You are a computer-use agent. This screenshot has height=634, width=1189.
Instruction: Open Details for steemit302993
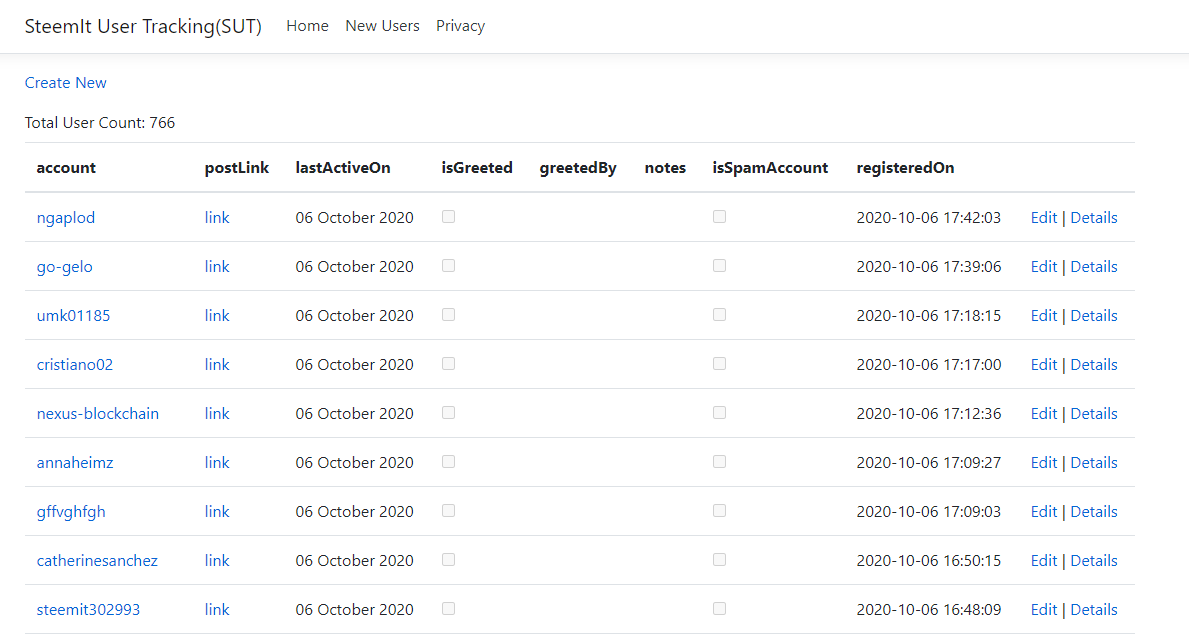click(1094, 610)
